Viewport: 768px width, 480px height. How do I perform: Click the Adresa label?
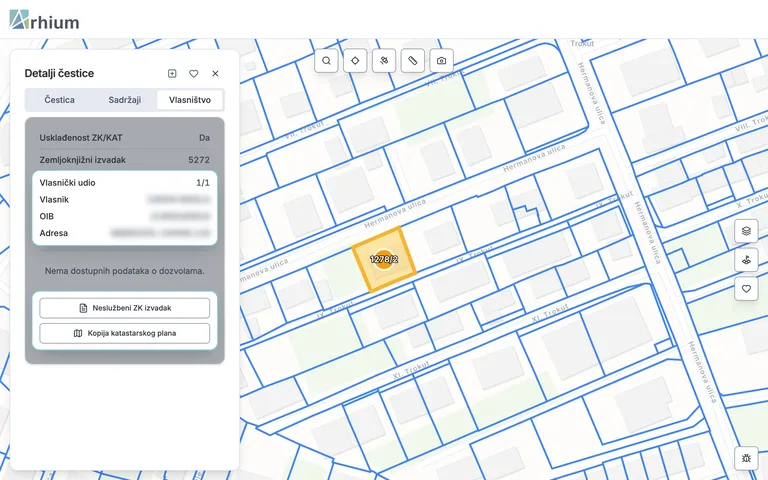pyautogui.click(x=54, y=233)
